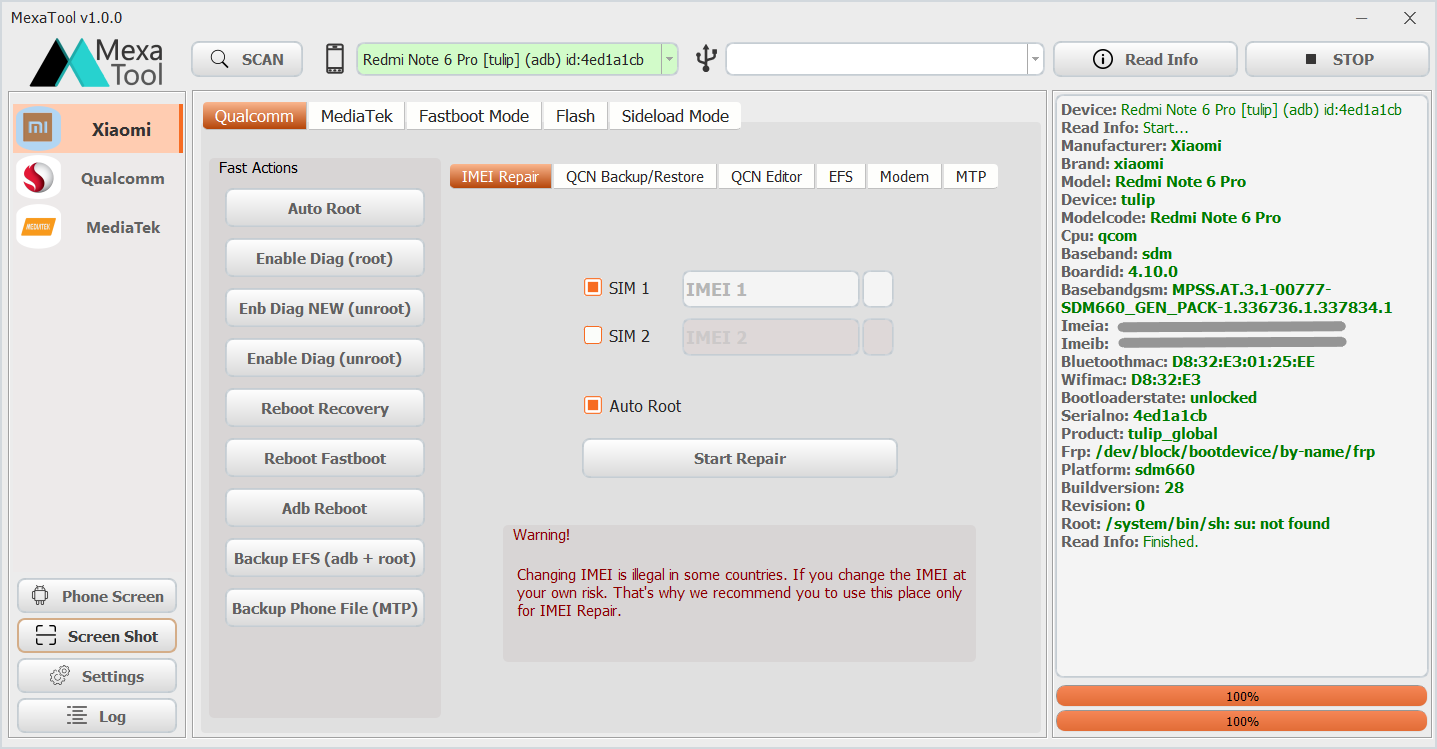Image resolution: width=1437 pixels, height=749 pixels.
Task: Click the USB port icon
Action: pos(707,59)
